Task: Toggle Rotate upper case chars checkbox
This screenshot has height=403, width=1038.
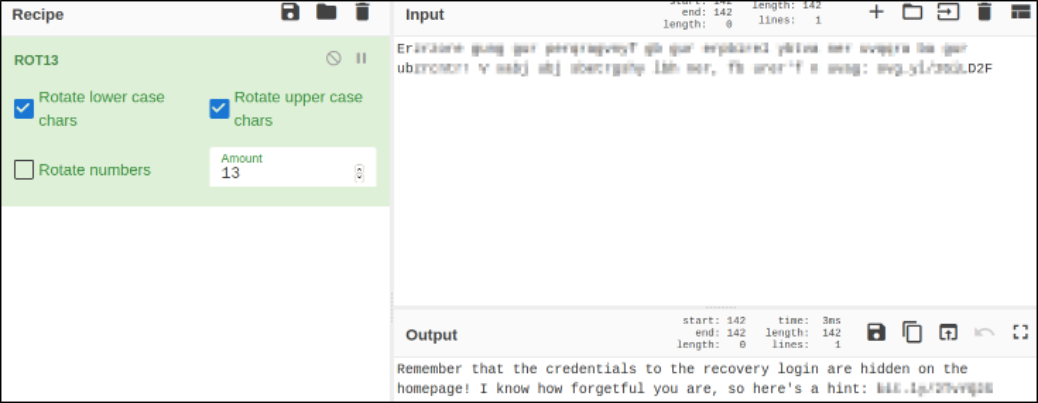Action: 219,109
